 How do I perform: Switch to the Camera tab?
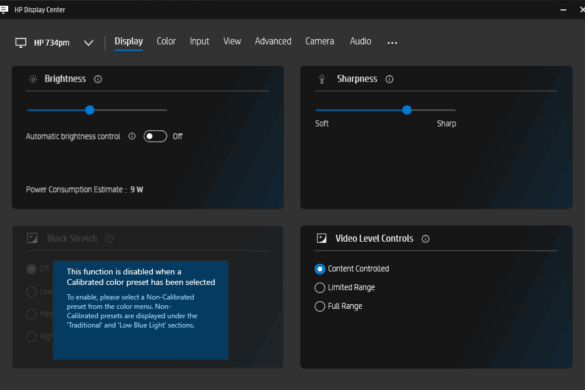(x=320, y=41)
